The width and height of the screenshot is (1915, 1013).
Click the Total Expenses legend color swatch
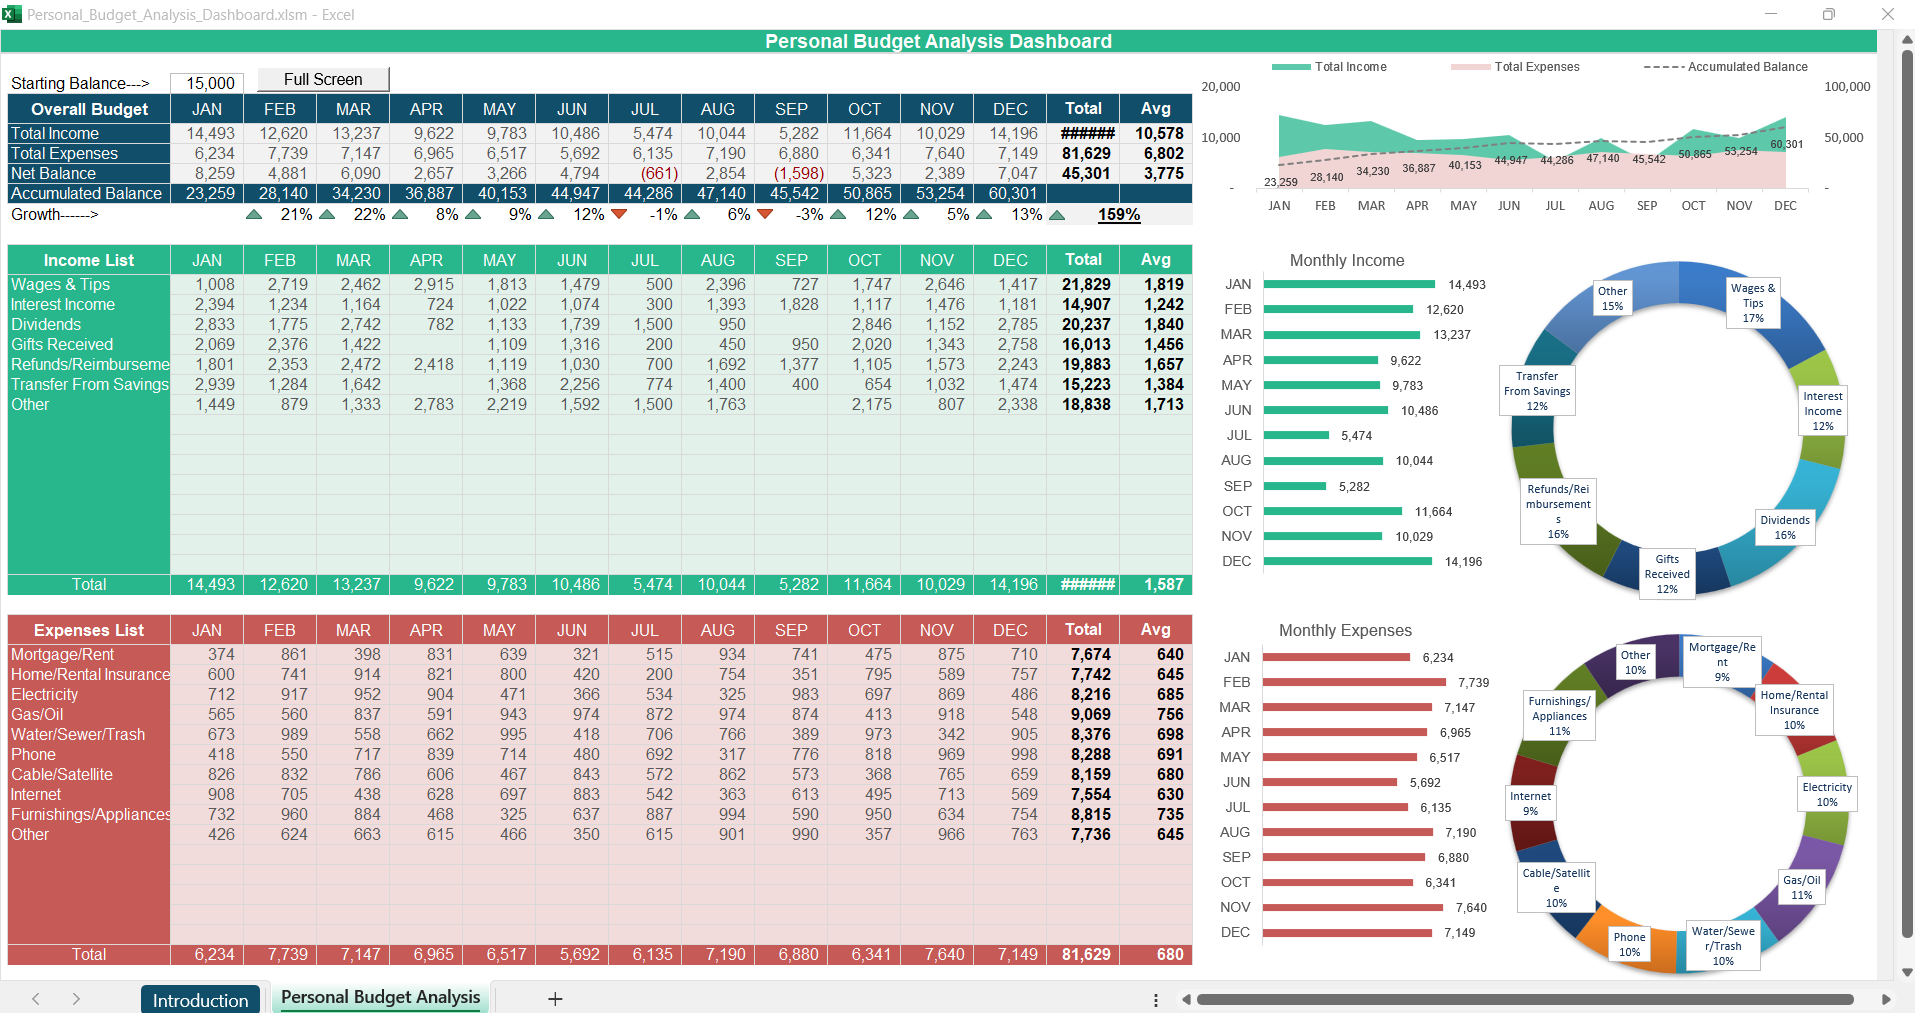point(1470,67)
